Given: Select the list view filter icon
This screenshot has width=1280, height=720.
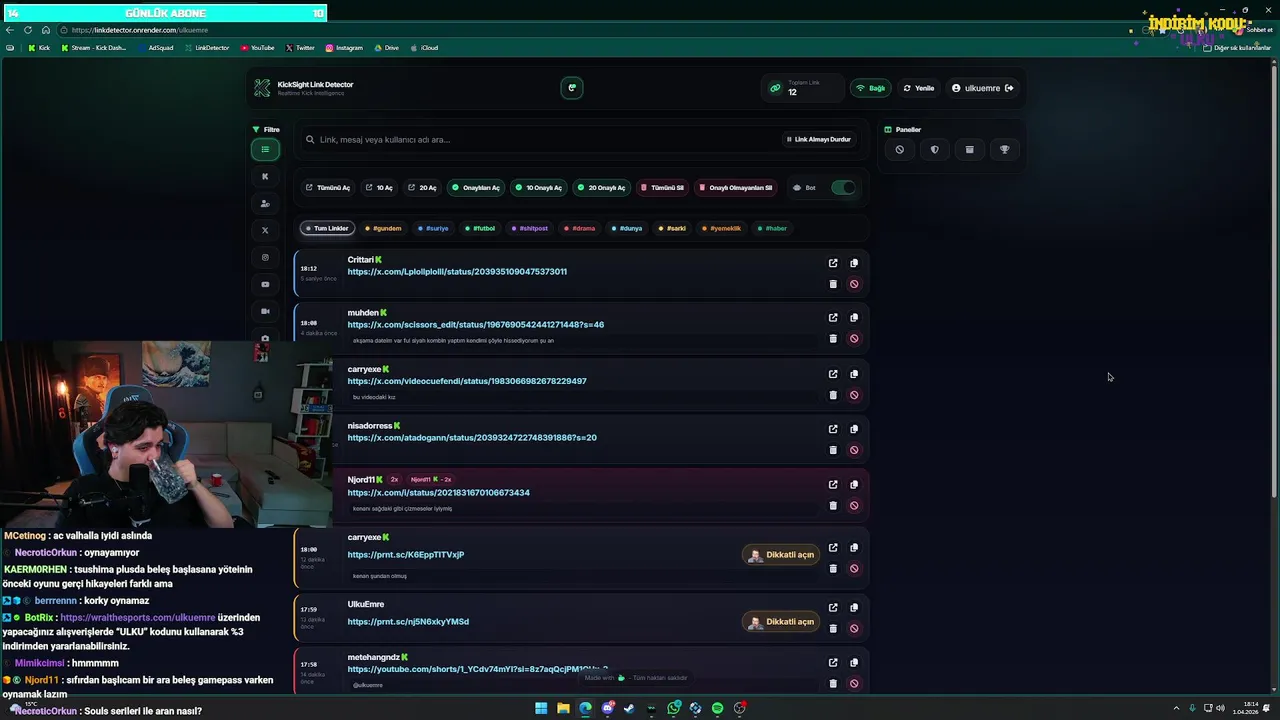Looking at the screenshot, I should [x=265, y=150].
